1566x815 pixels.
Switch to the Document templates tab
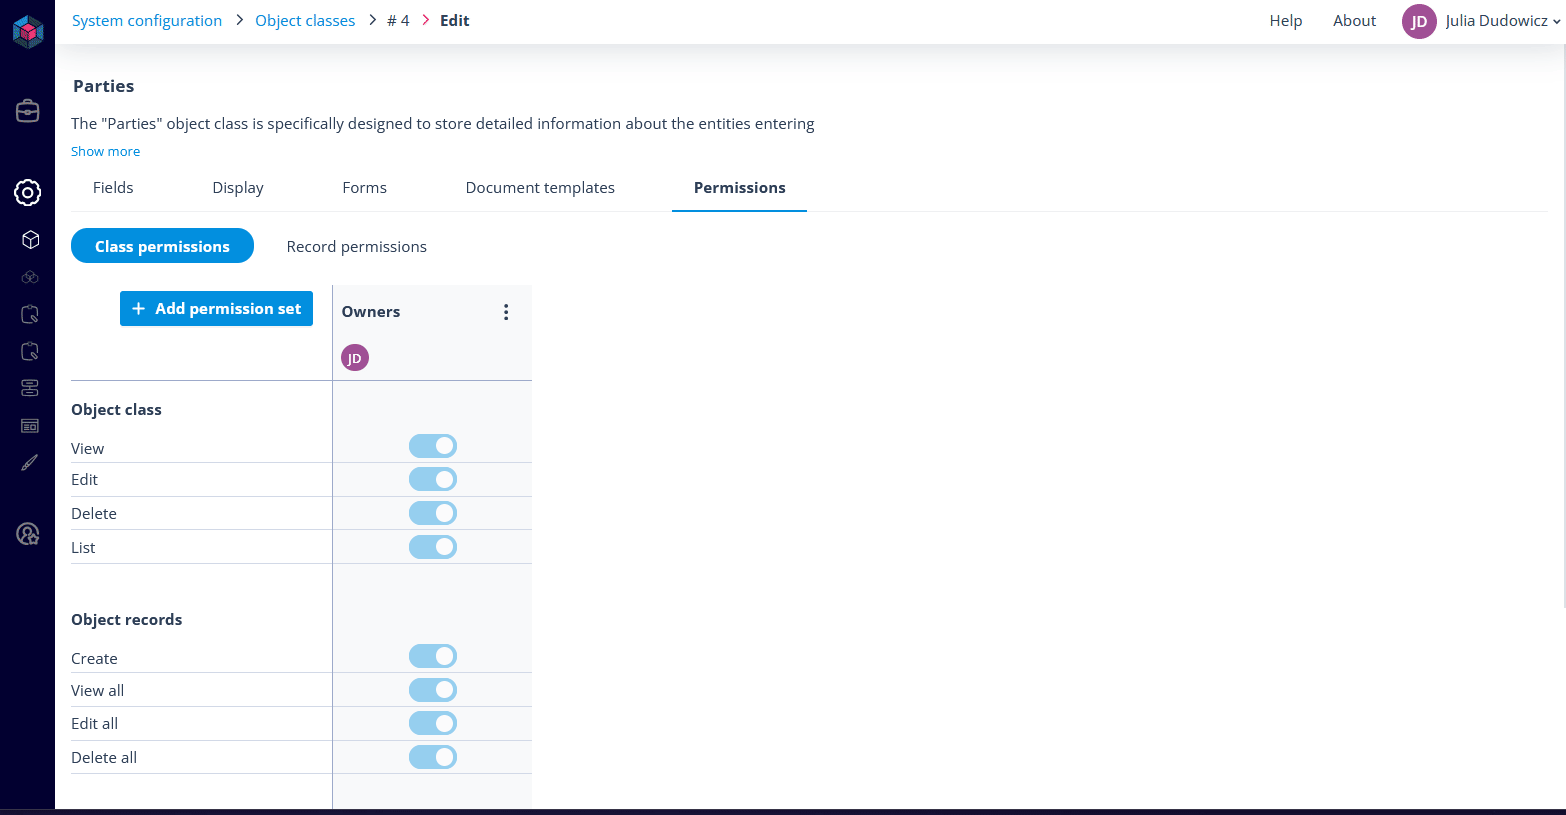coord(540,188)
